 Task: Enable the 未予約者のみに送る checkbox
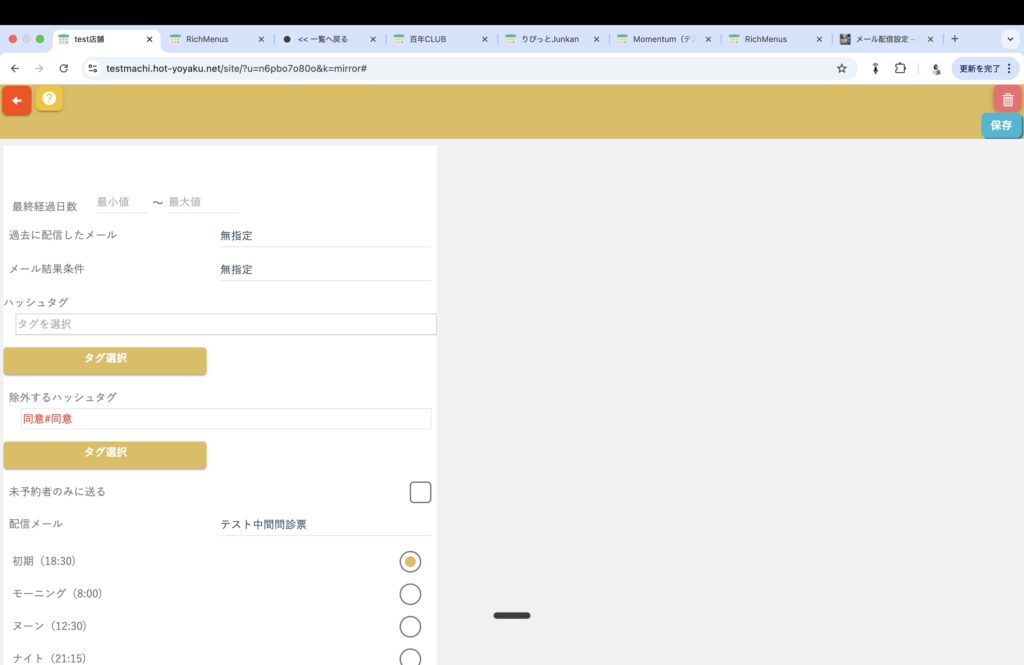pyautogui.click(x=420, y=492)
